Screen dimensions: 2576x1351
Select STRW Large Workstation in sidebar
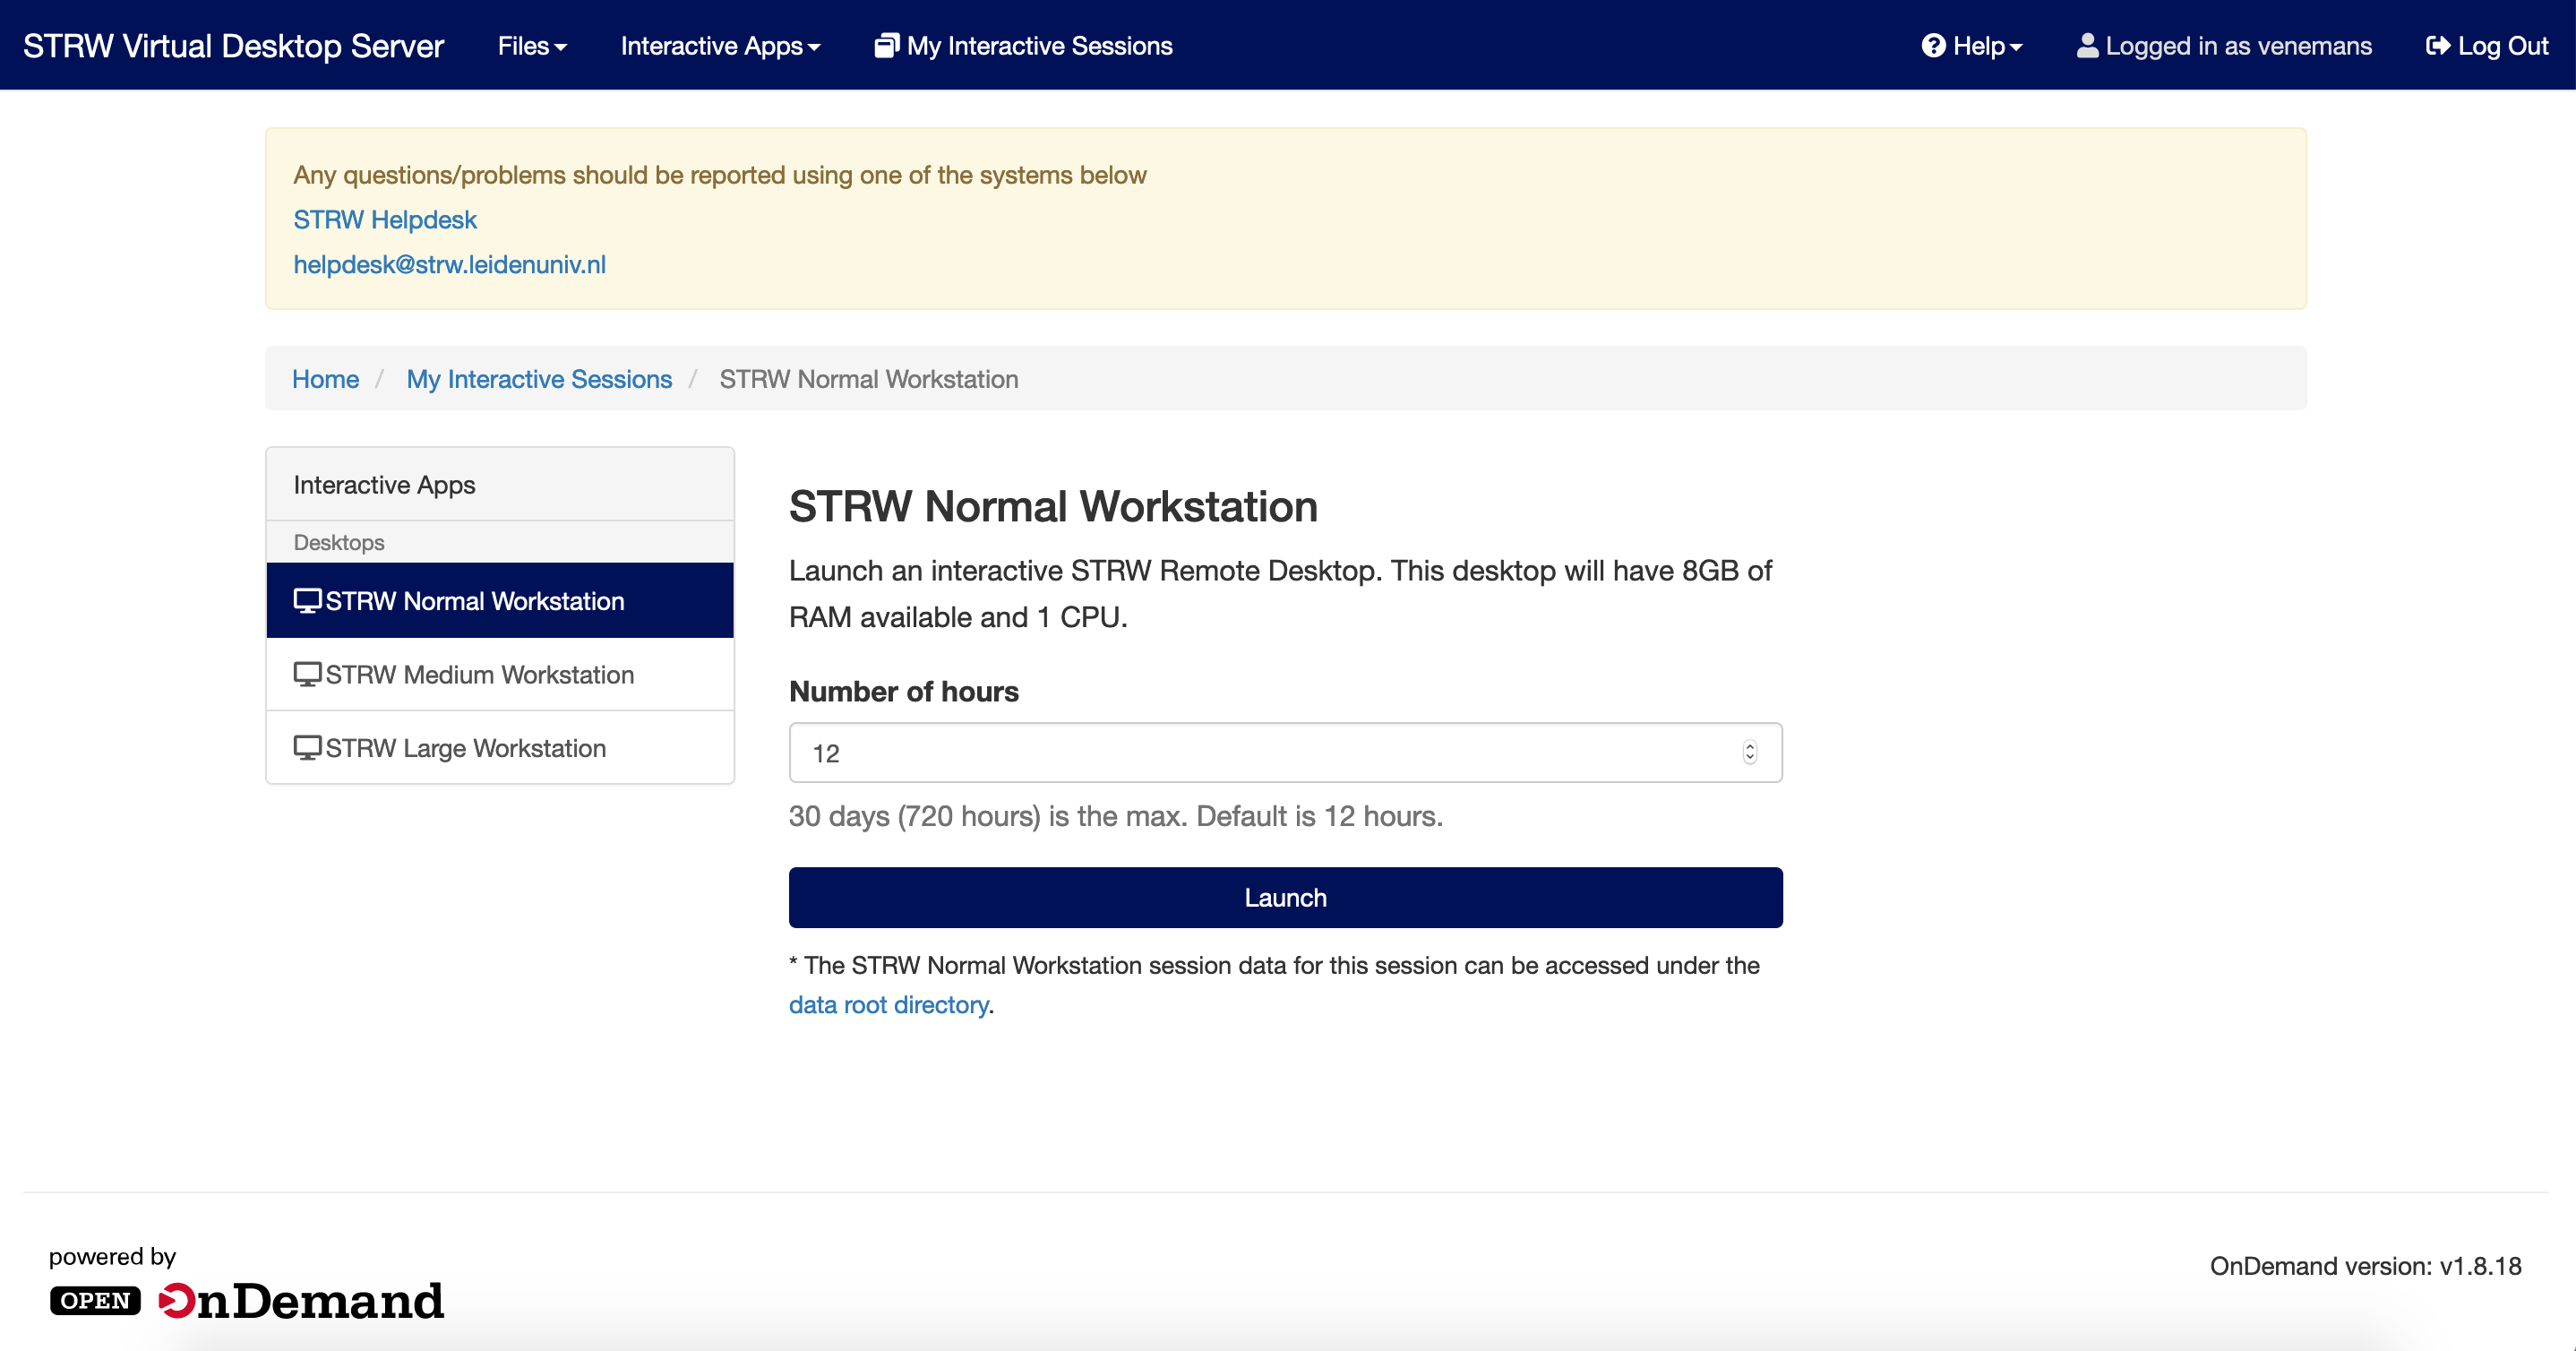point(465,749)
